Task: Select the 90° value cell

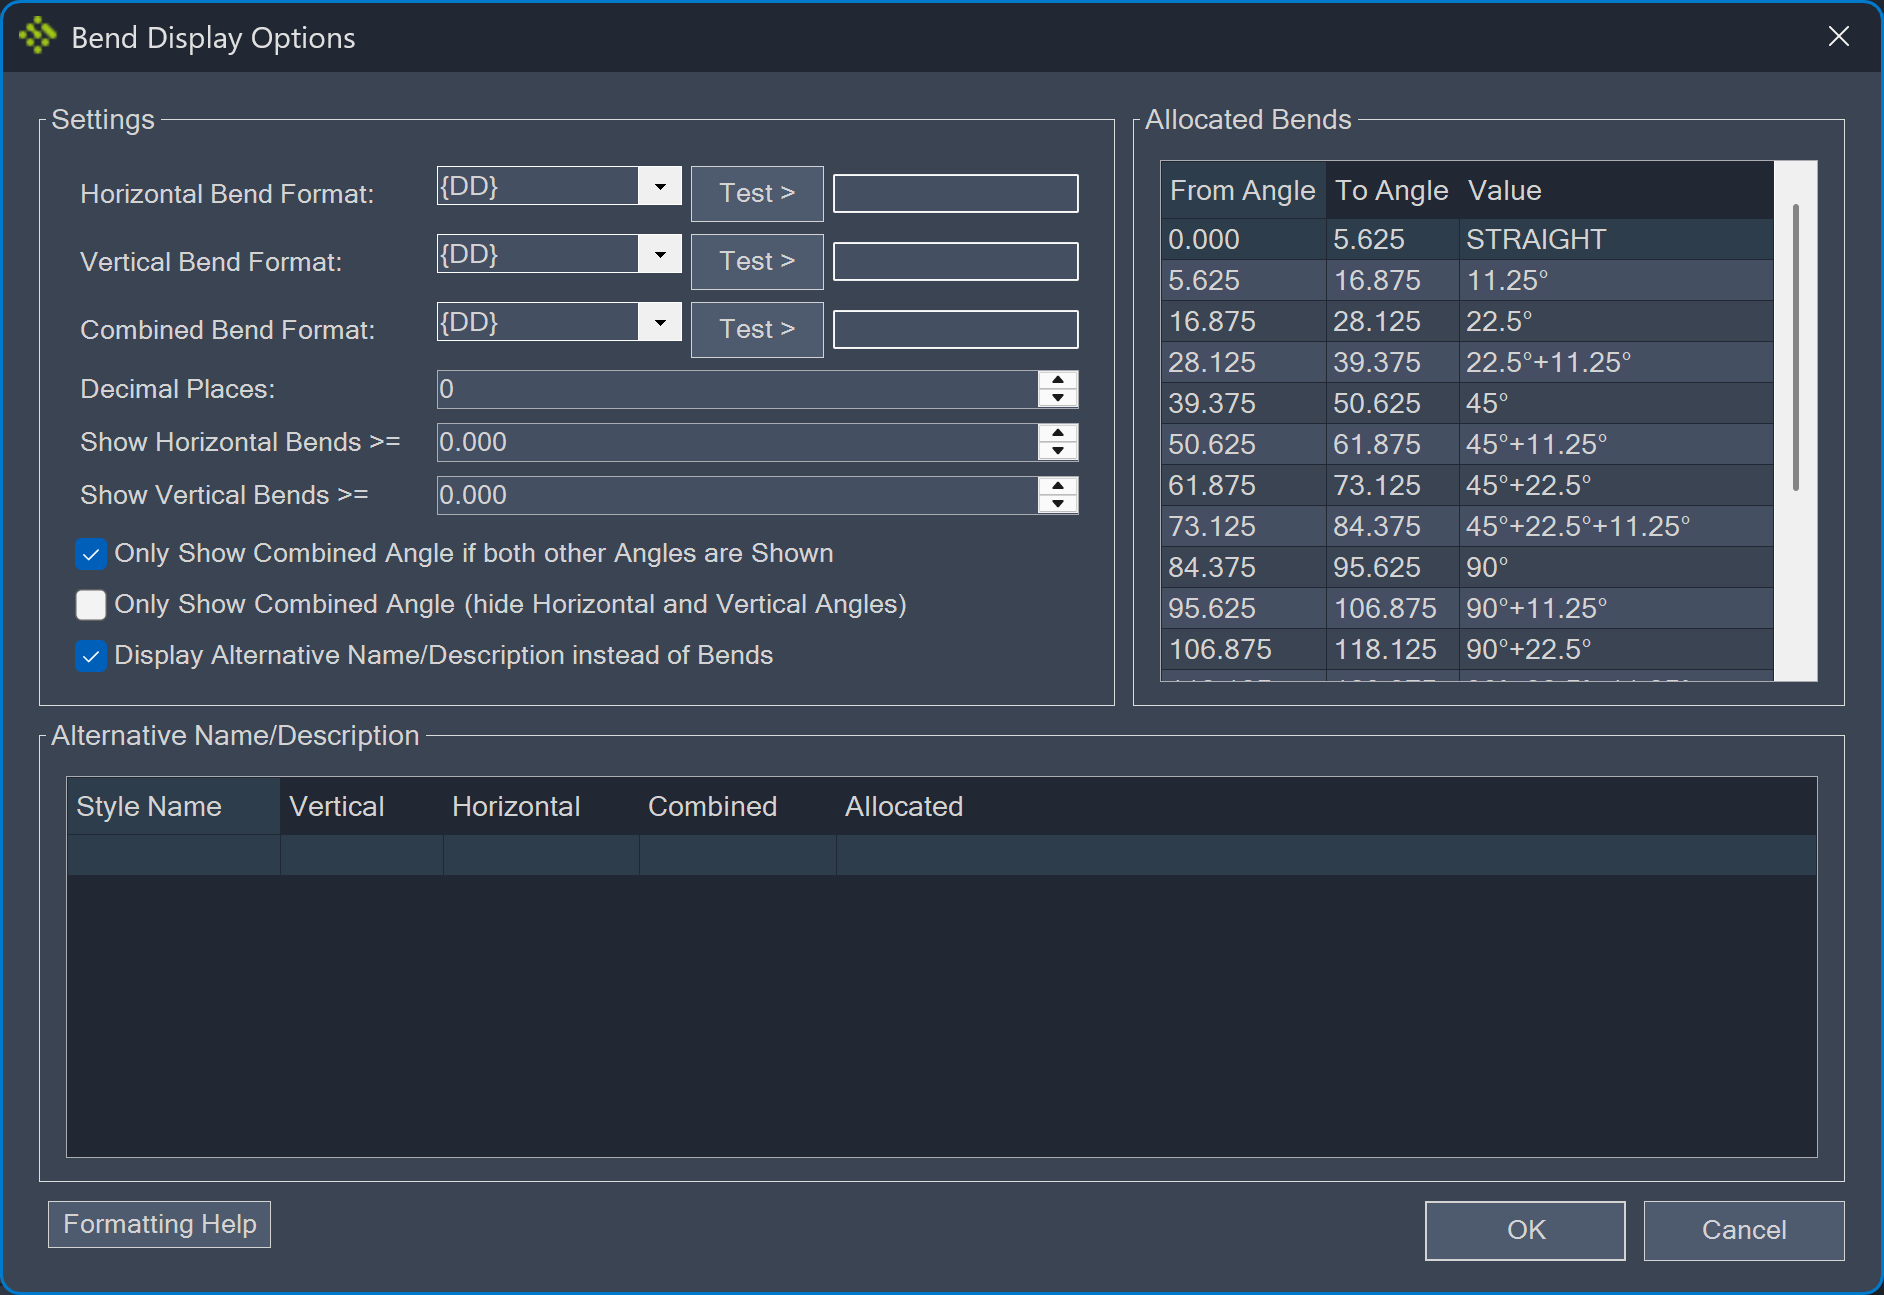Action: pyautogui.click(x=1616, y=568)
